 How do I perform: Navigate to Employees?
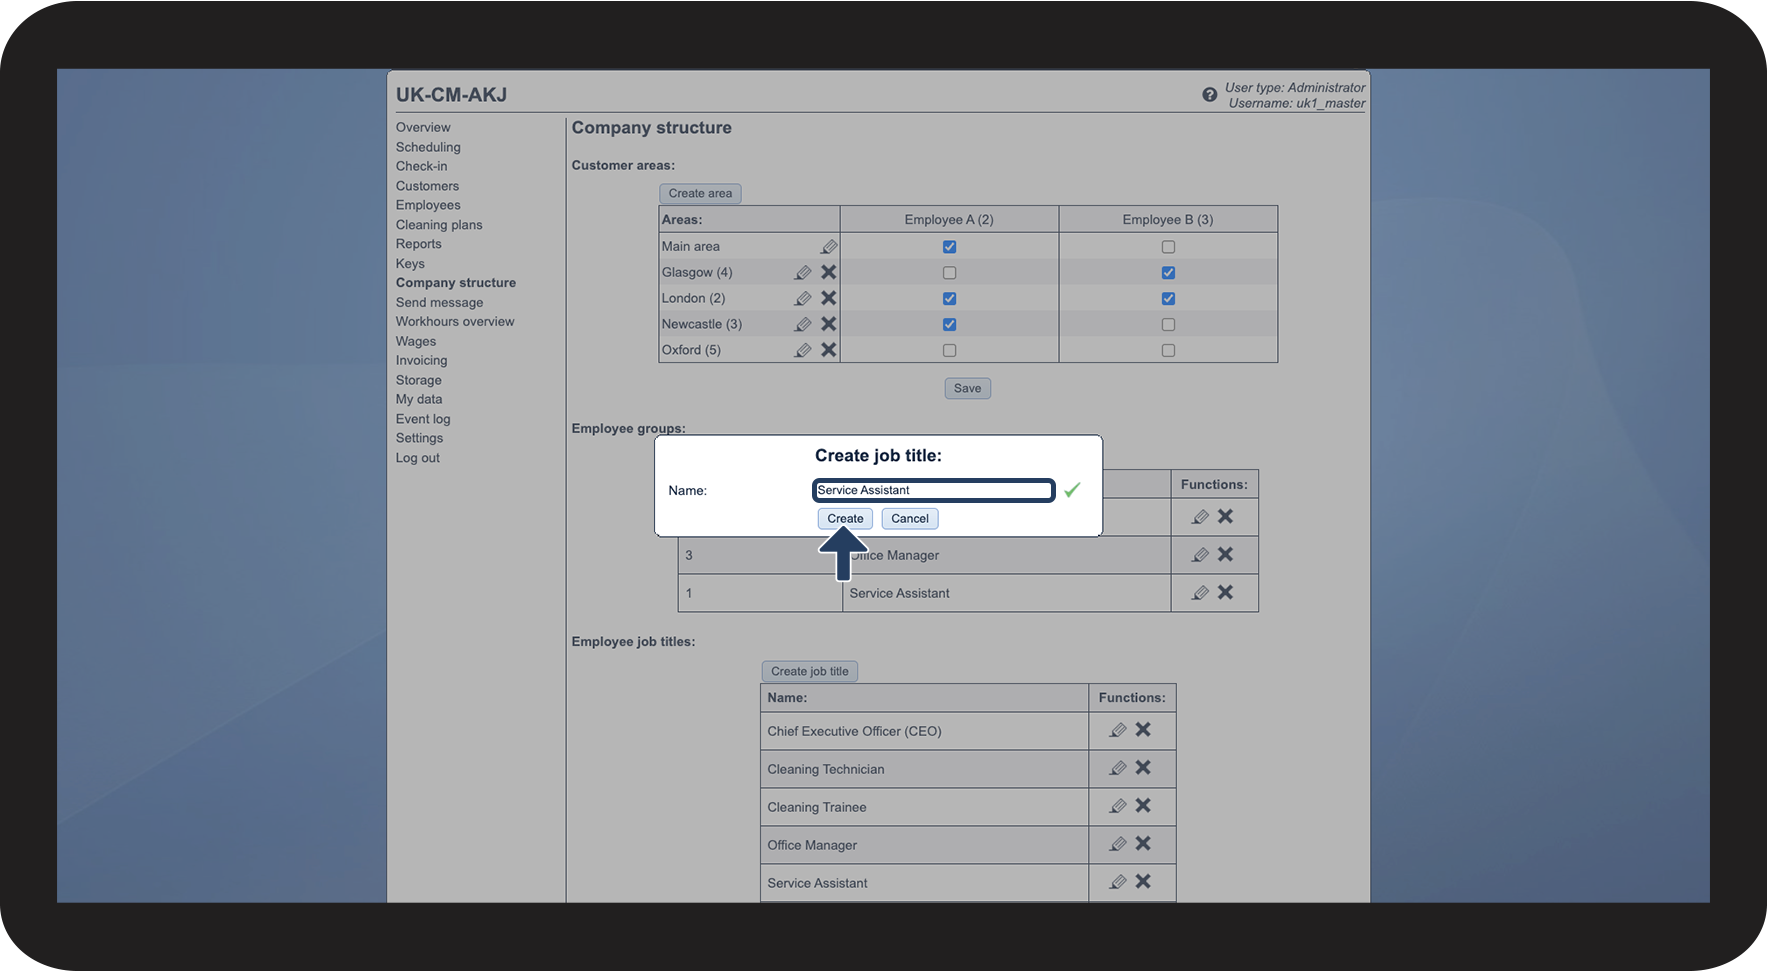(428, 205)
